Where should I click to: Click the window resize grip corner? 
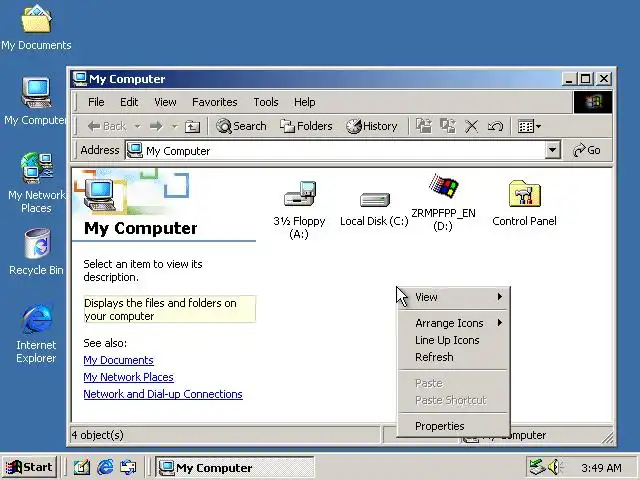tap(607, 438)
